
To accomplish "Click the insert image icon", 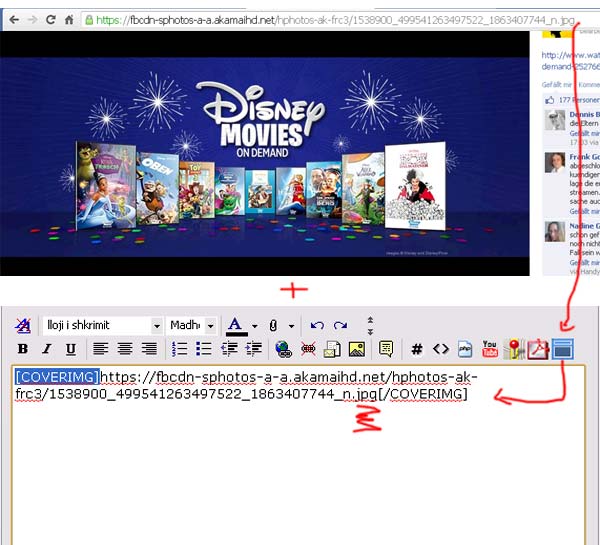I will [357, 349].
